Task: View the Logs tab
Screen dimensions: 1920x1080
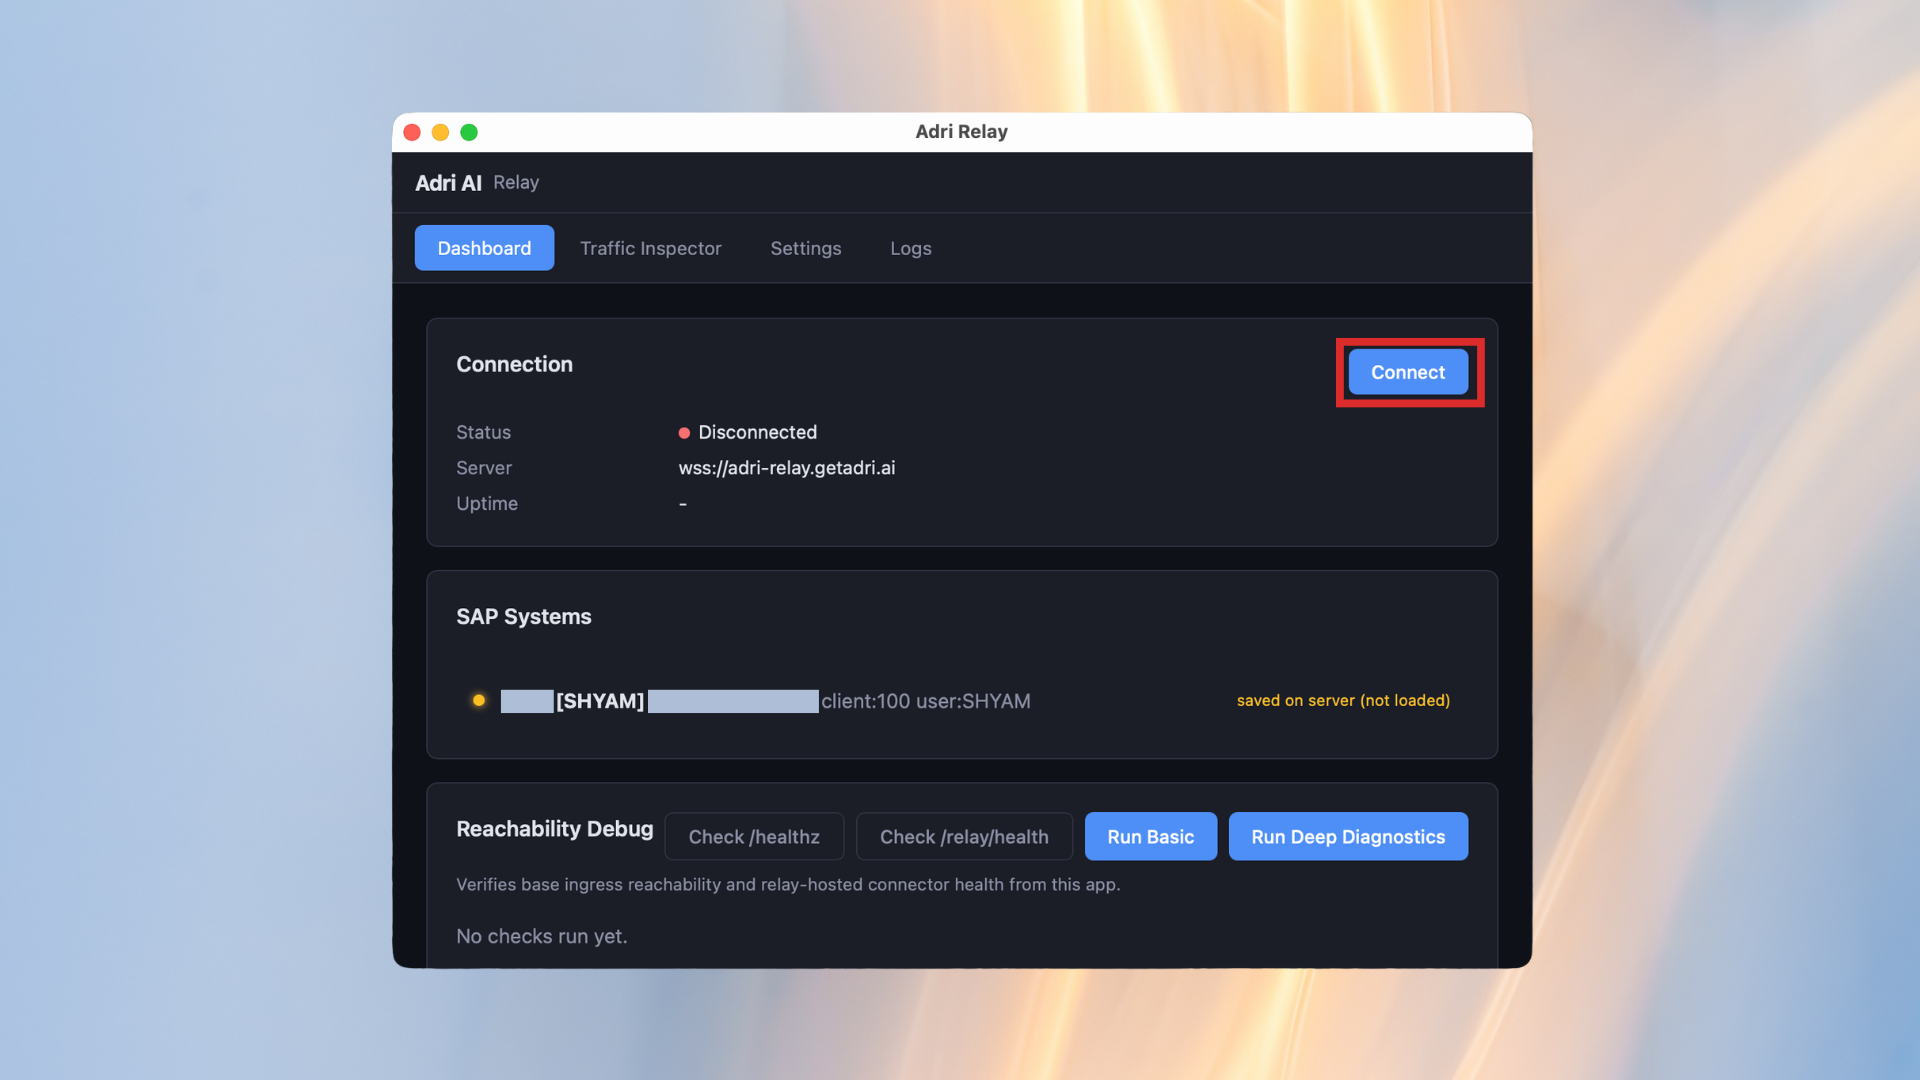Action: pos(910,248)
